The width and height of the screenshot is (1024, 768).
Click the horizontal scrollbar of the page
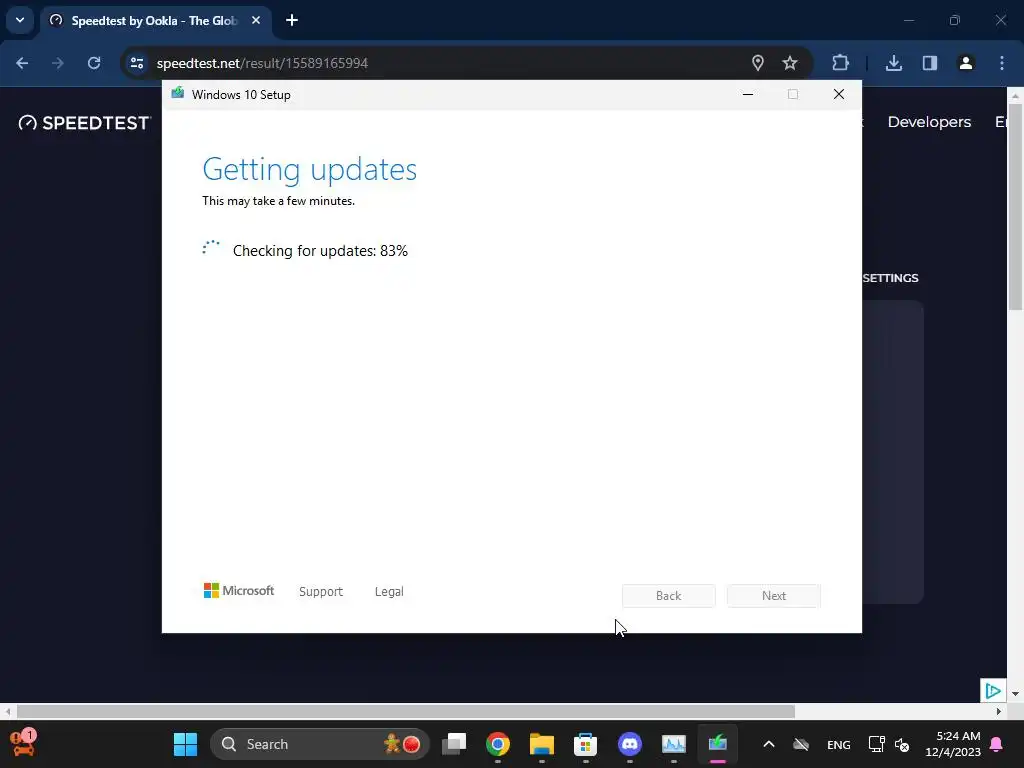click(405, 711)
